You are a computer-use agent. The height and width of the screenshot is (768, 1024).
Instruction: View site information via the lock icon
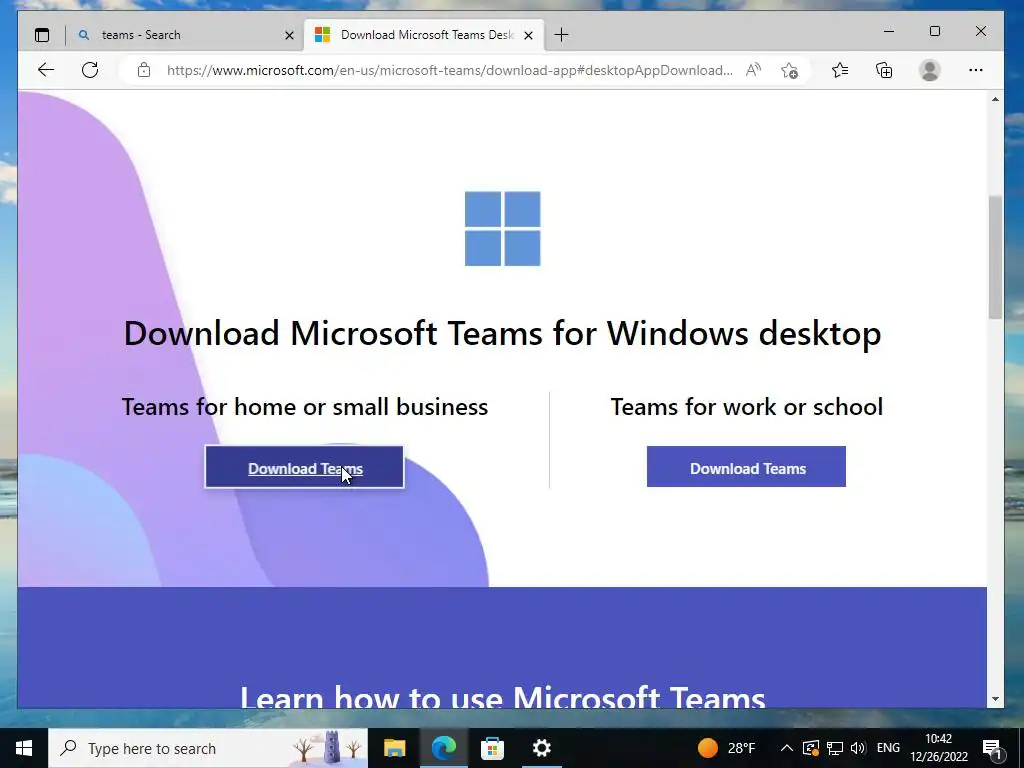144,70
